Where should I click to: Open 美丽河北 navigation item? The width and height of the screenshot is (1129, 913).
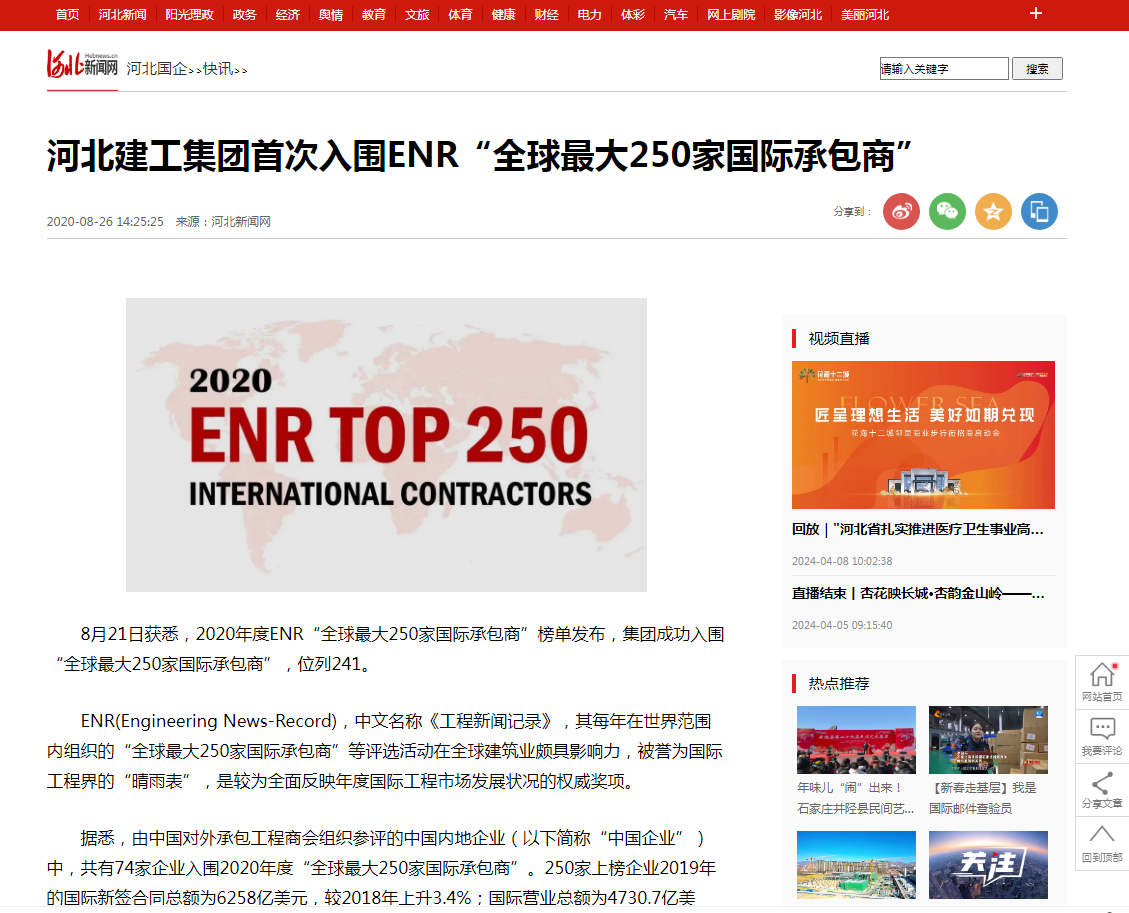865,14
